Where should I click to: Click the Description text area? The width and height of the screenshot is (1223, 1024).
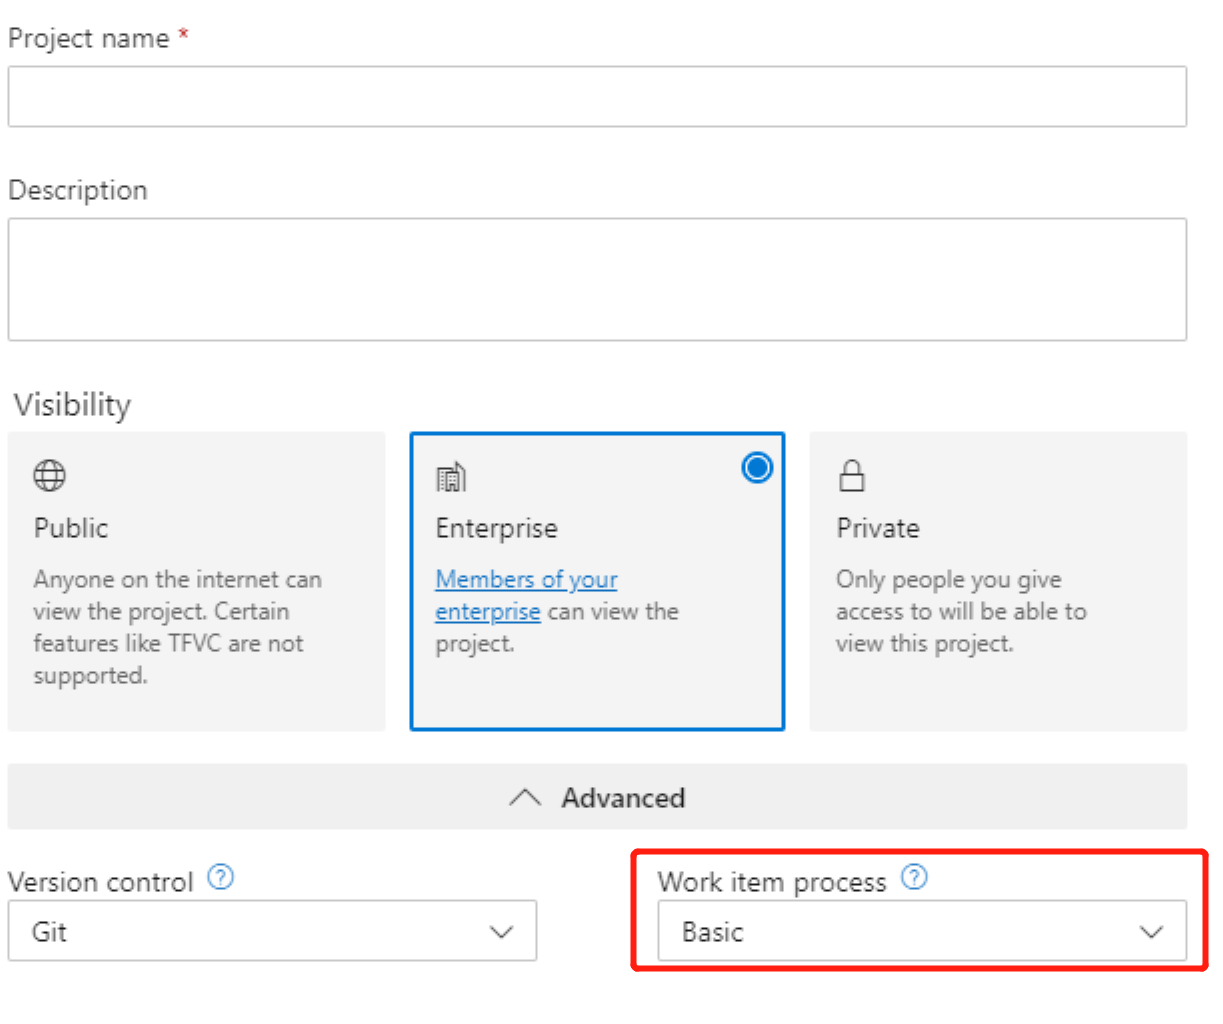pyautogui.click(x=597, y=279)
